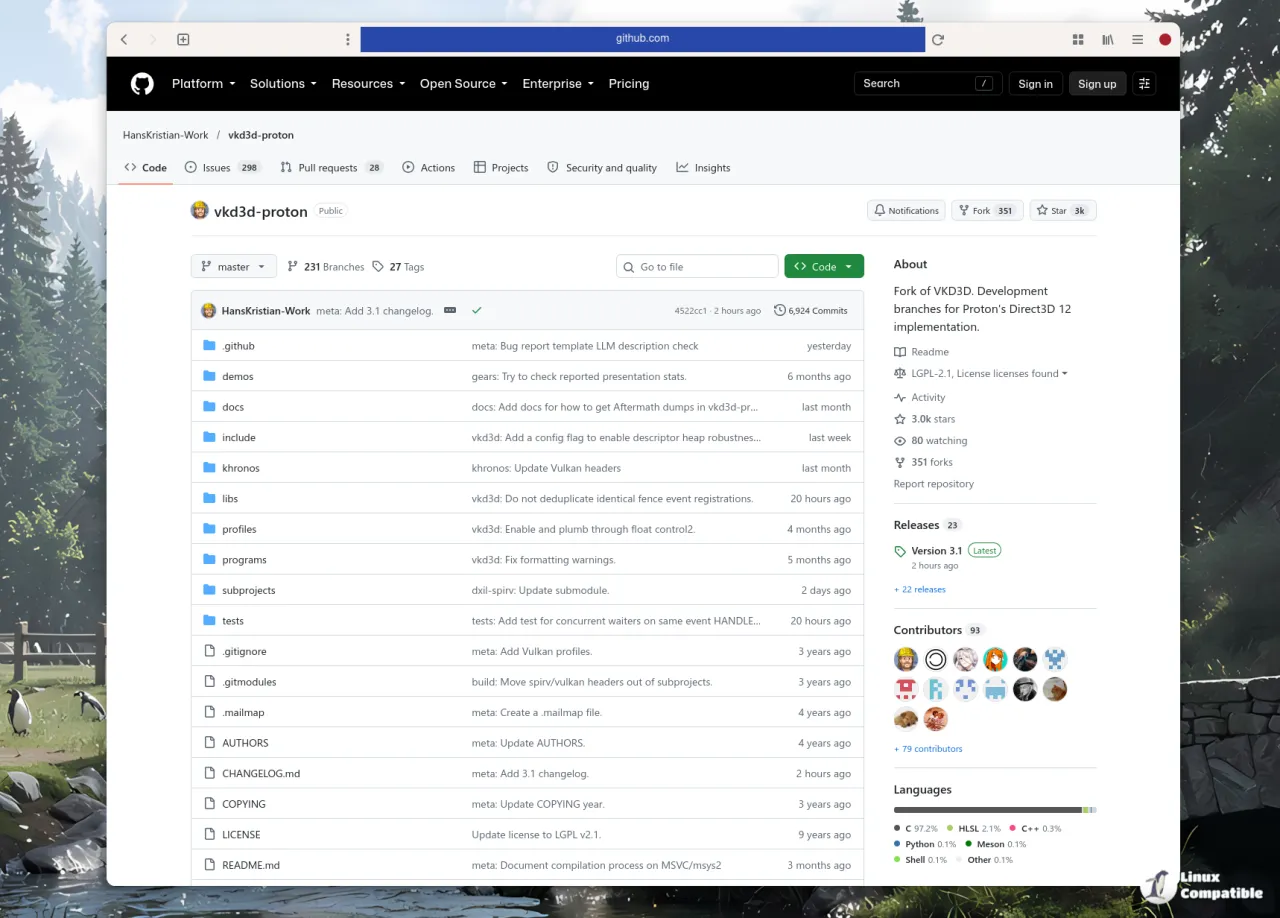
Task: Go back with the browser back arrow
Action: [124, 39]
